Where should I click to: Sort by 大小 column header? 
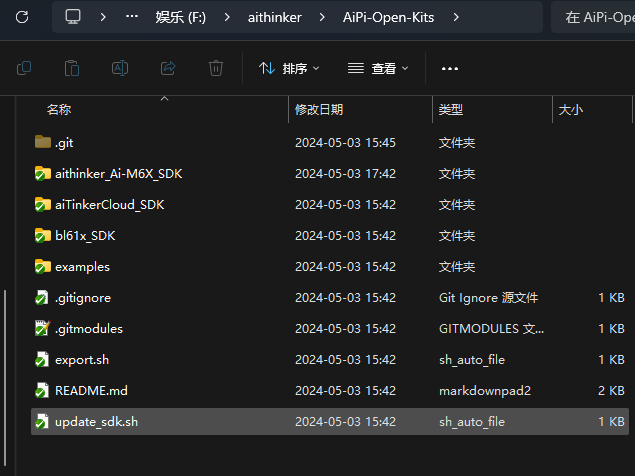(x=571, y=109)
